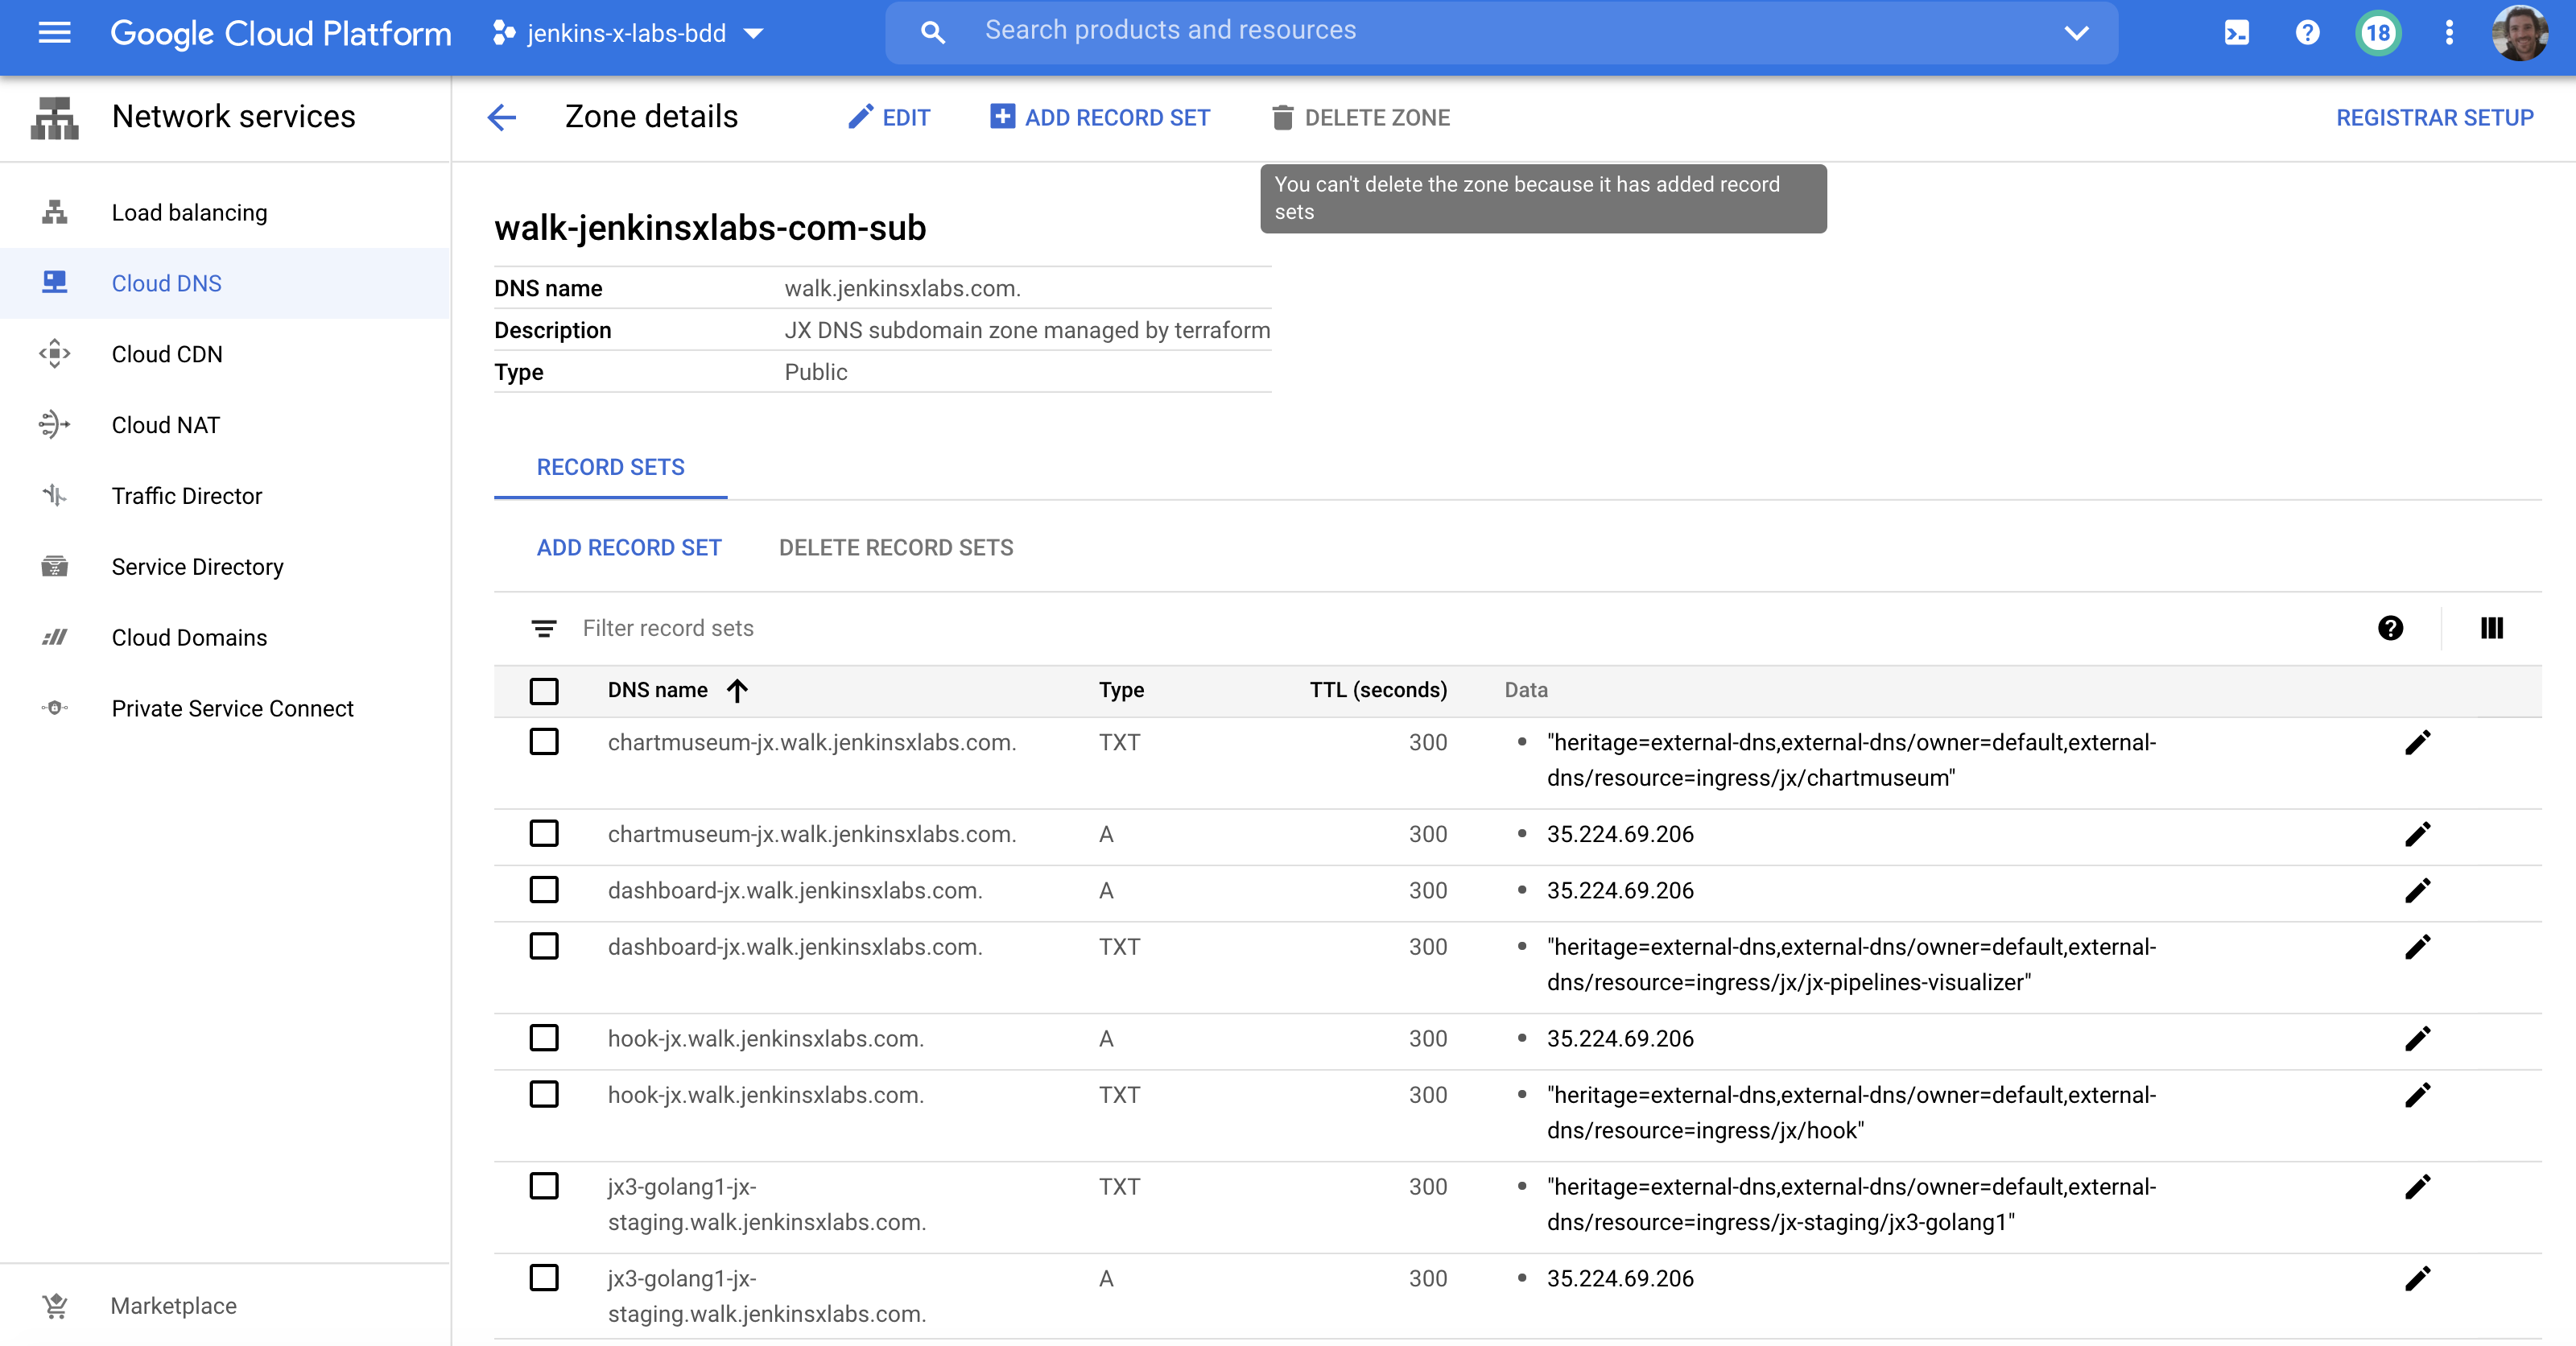Open the main navigation hamburger menu
The height and width of the screenshot is (1346, 2576).
(54, 33)
